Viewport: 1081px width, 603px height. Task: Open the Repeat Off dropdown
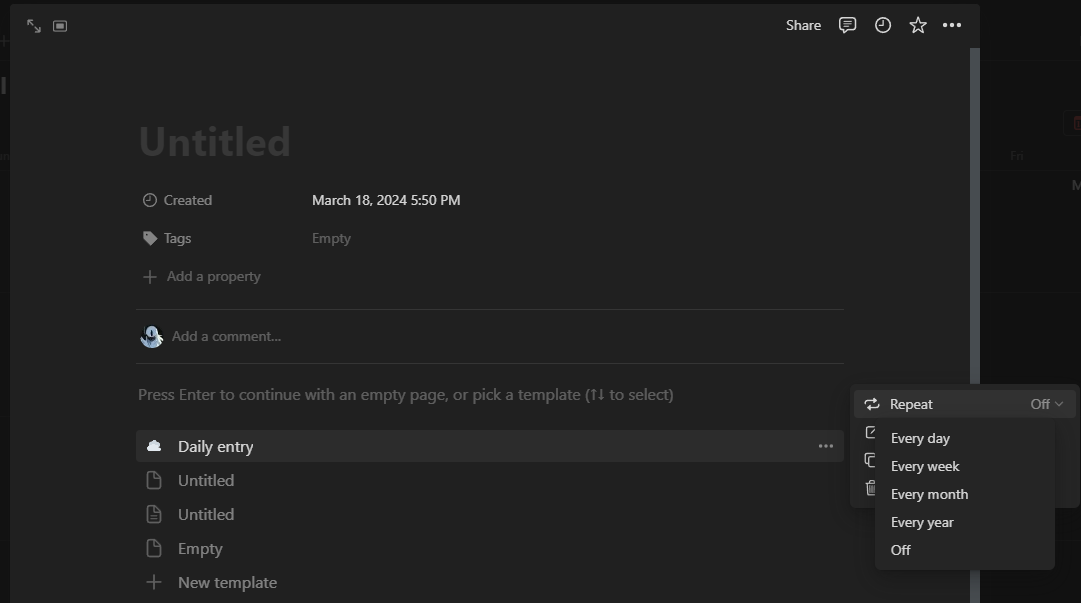[1043, 403]
